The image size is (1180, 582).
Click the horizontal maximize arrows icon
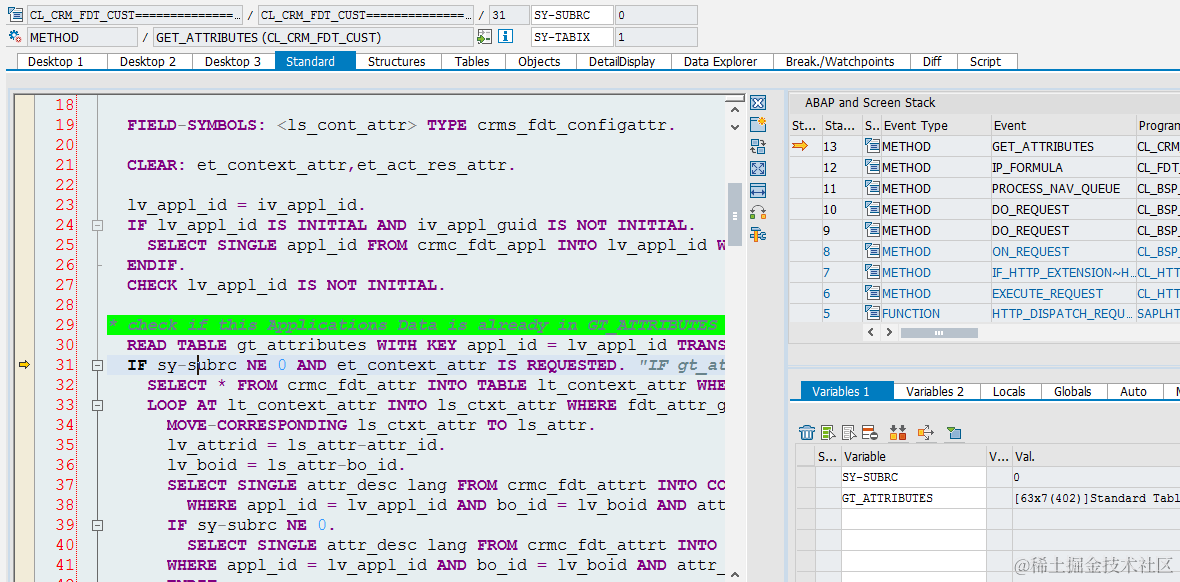pyautogui.click(x=758, y=191)
